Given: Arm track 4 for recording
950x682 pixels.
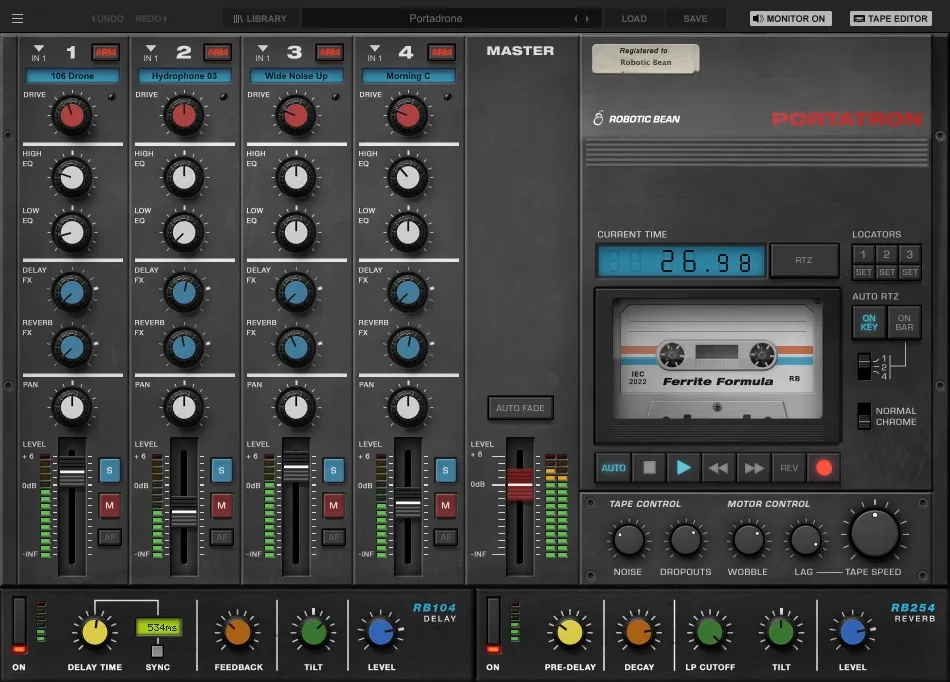Looking at the screenshot, I should tap(442, 53).
